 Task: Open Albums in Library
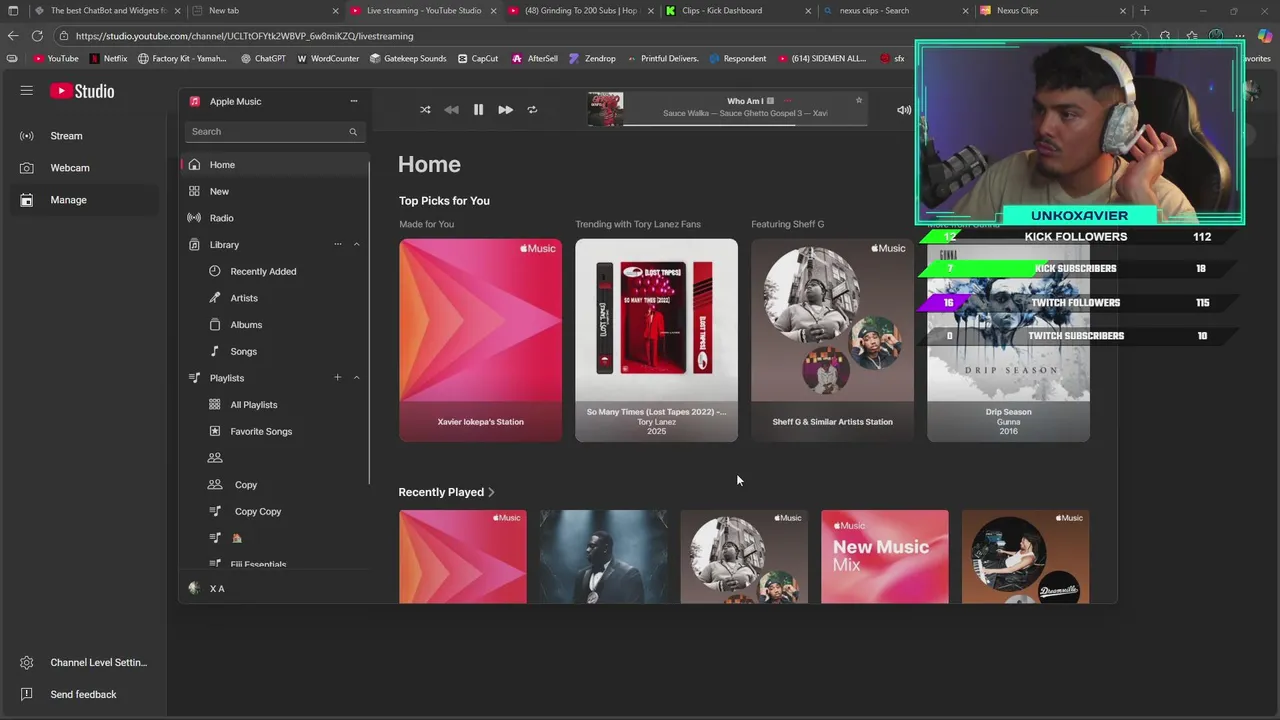point(246,325)
